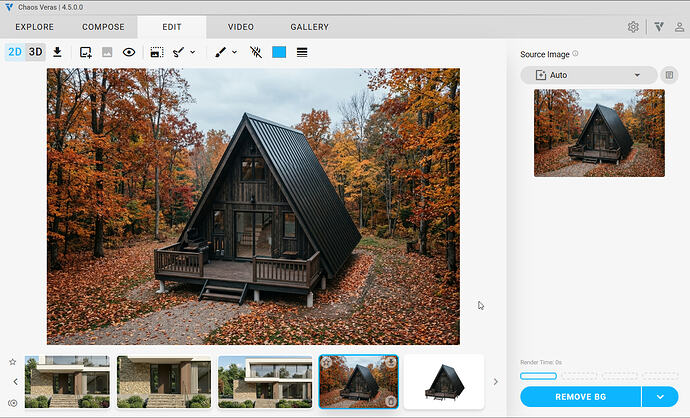This screenshot has width=690, height=418.
Task: Click the crossed-out vegetation icon
Action: (x=256, y=52)
